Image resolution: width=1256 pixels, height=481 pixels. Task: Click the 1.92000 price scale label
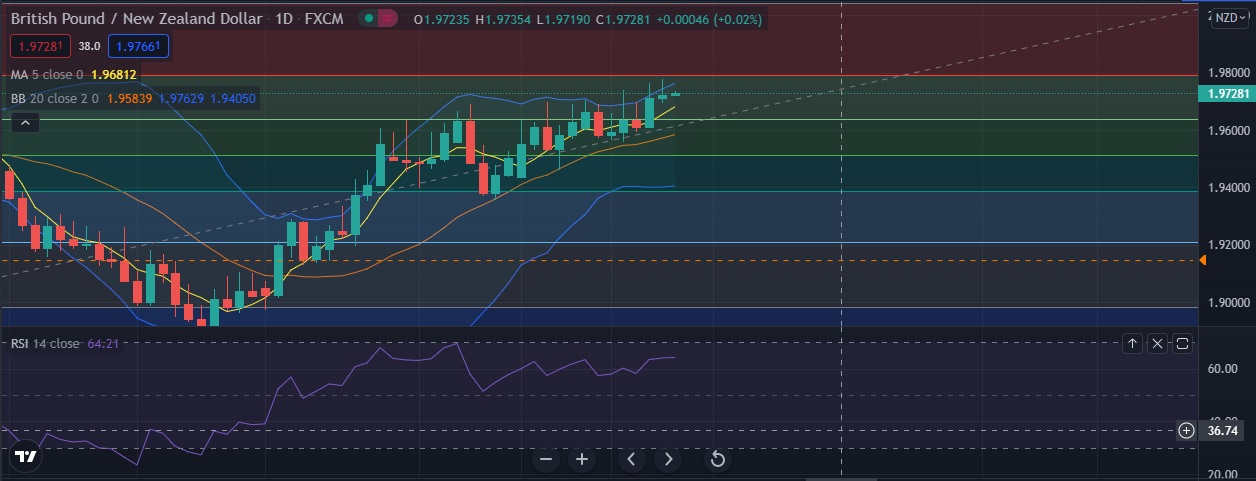click(x=1228, y=245)
